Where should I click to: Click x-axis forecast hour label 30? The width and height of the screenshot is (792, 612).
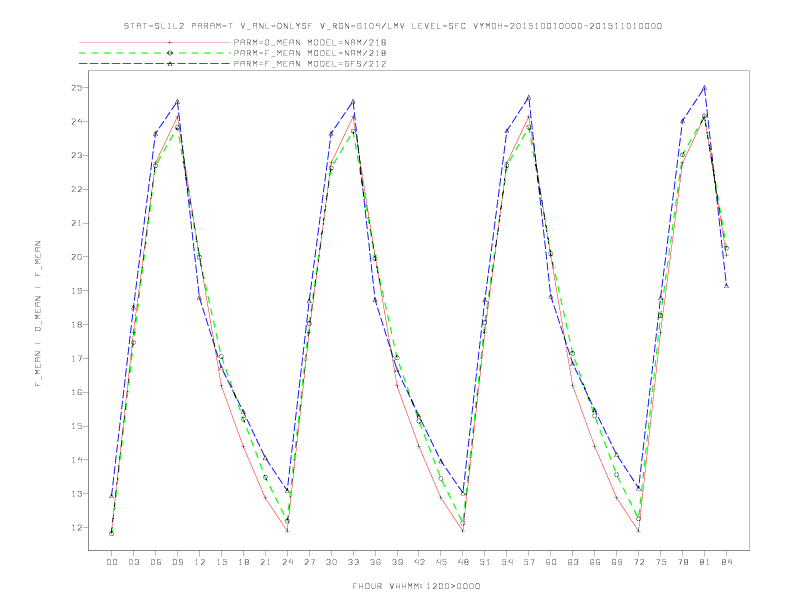coord(331,562)
